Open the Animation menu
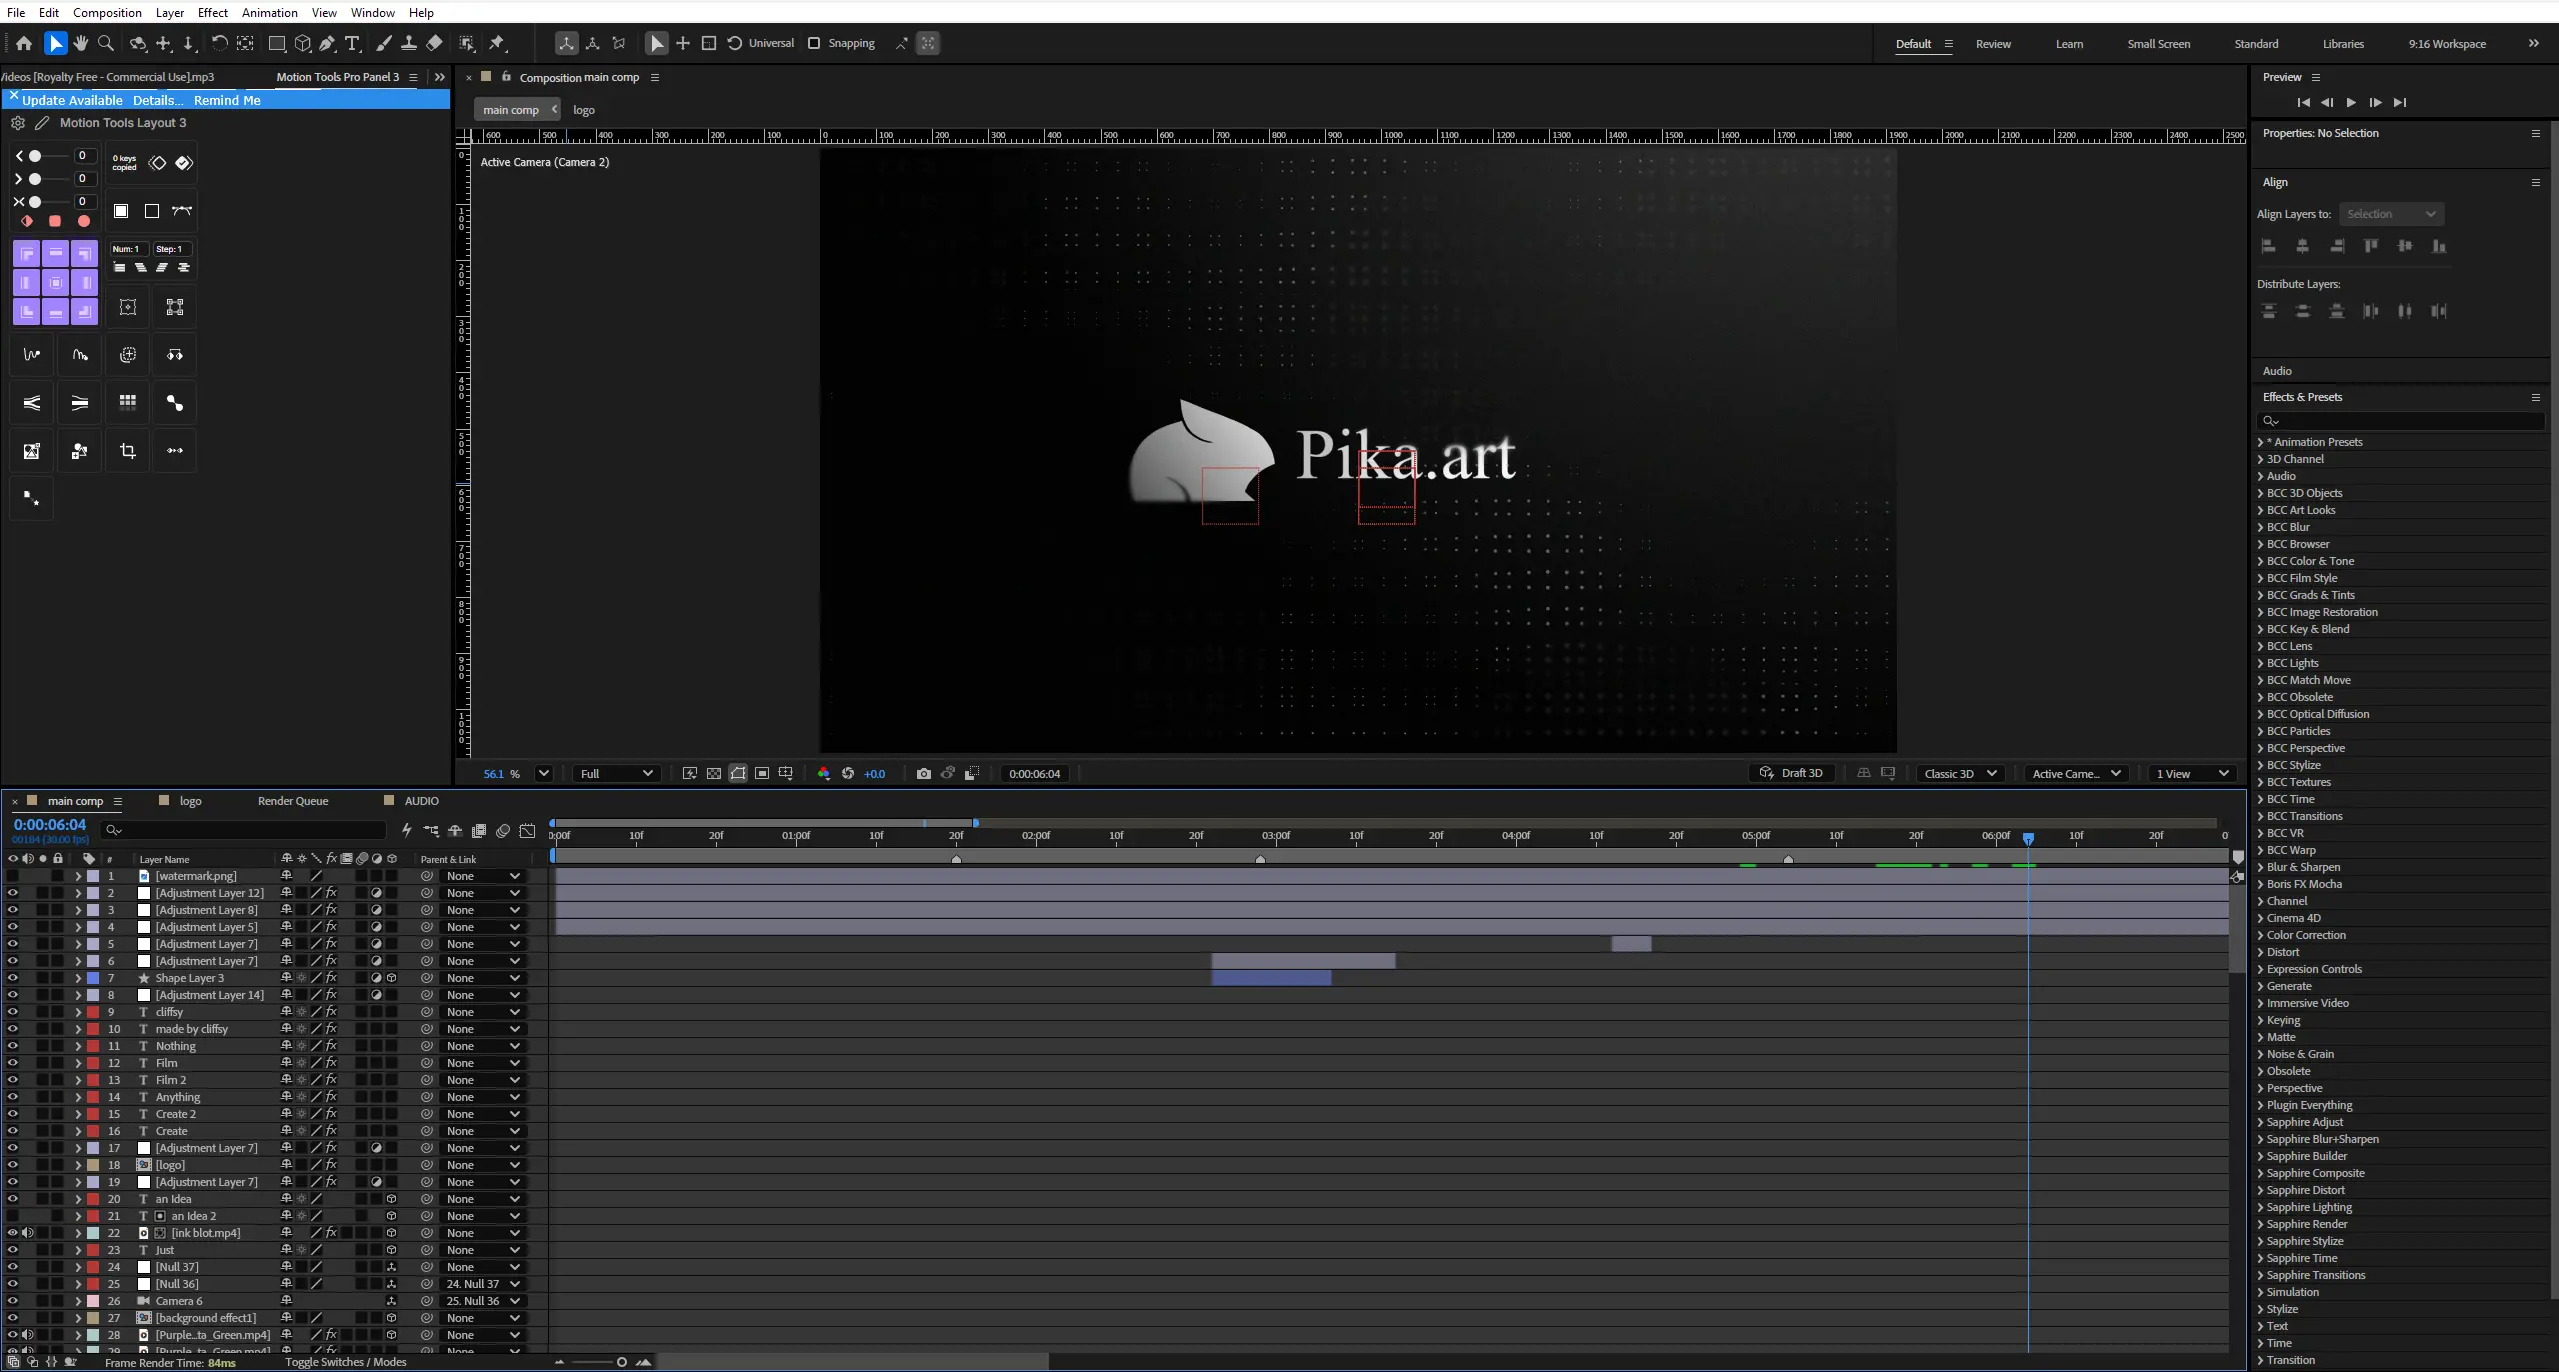 269,12
